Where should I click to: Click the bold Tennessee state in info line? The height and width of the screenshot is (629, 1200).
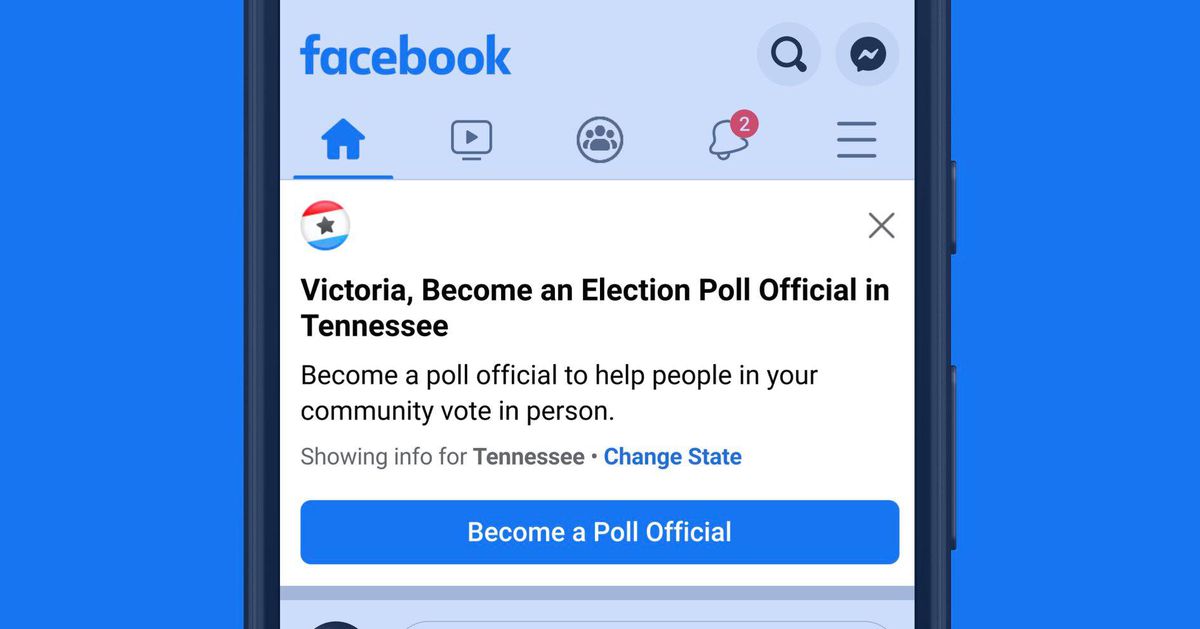pos(529,457)
